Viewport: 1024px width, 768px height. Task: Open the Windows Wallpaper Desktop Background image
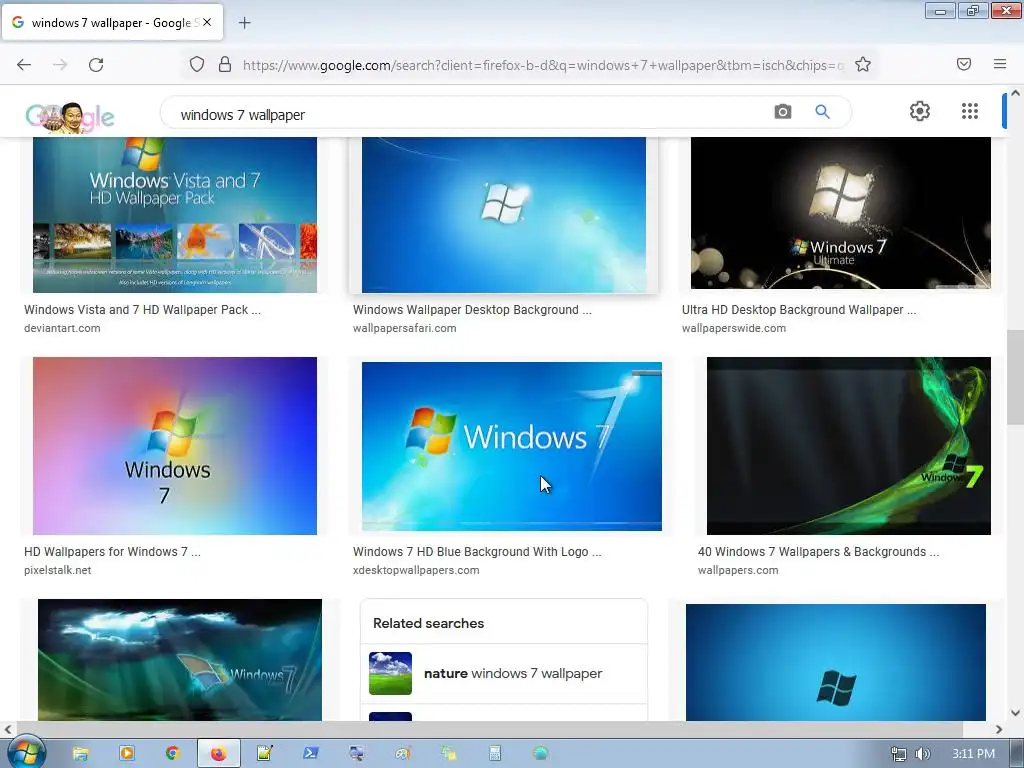coord(504,215)
